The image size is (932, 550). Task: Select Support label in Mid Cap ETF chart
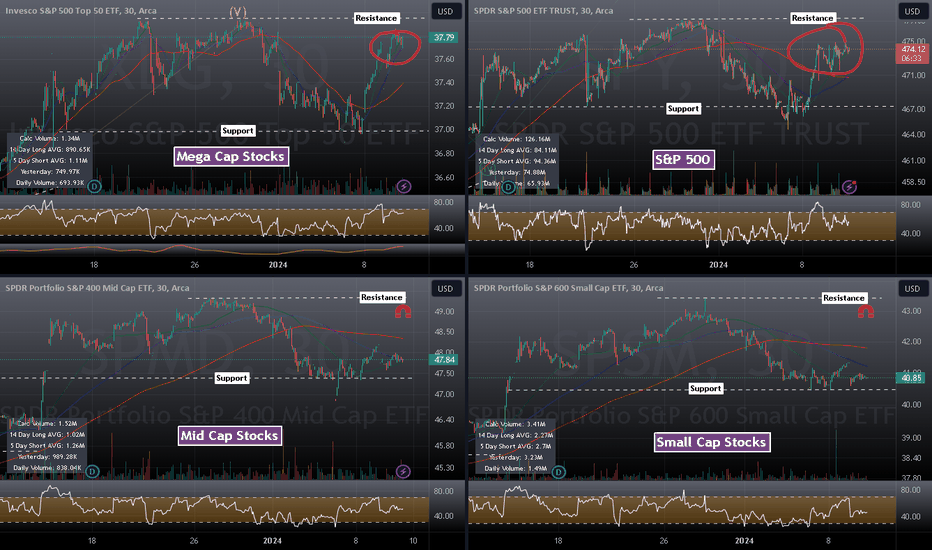point(231,378)
